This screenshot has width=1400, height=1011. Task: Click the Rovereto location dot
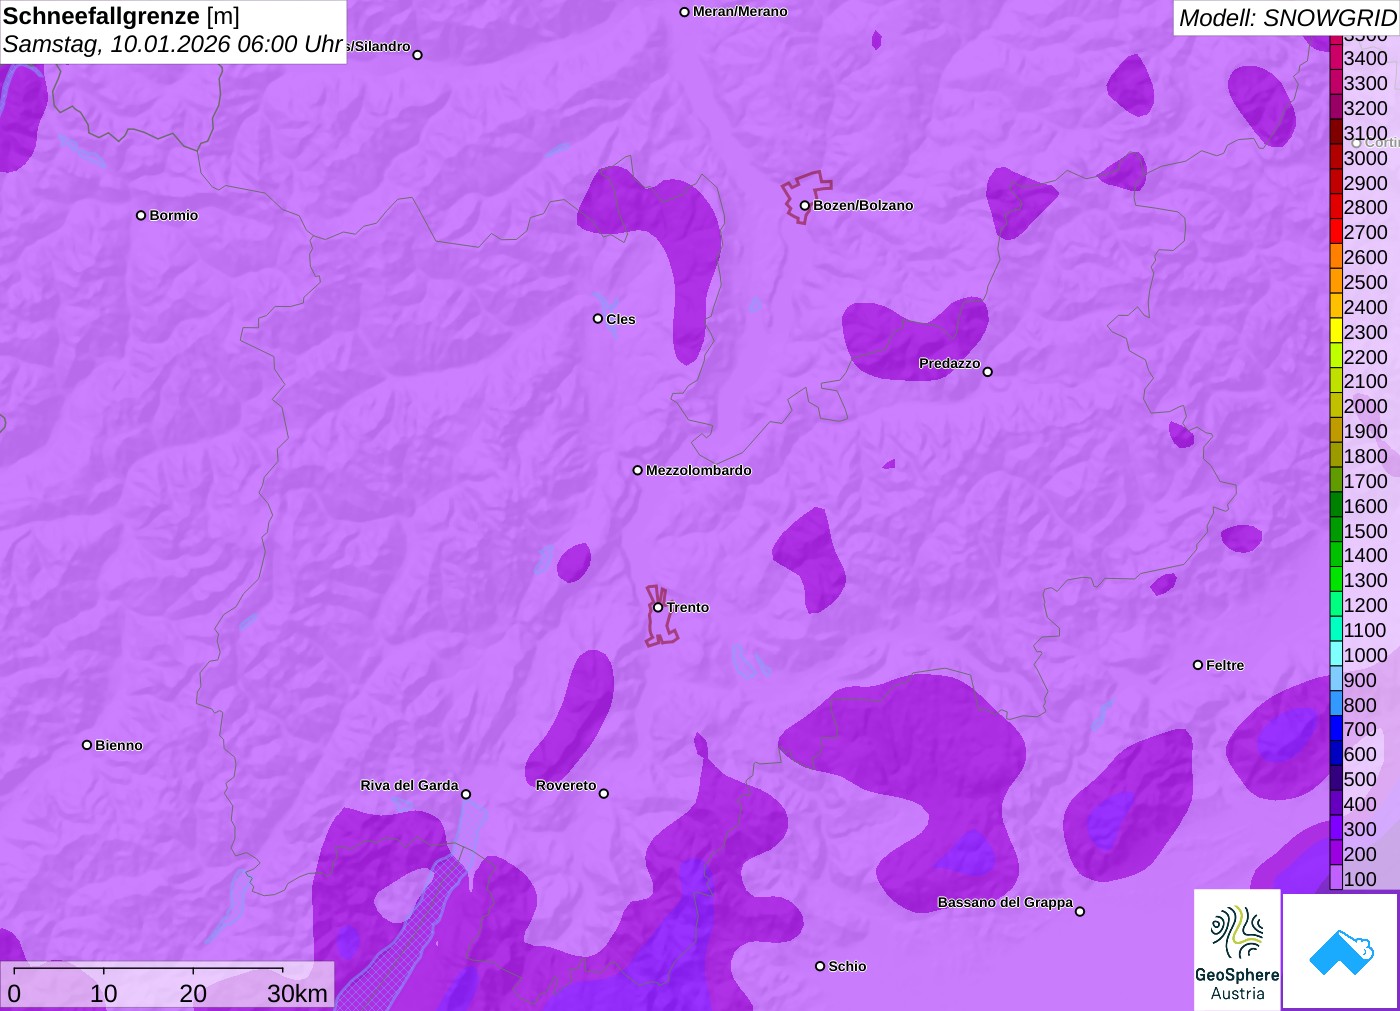[x=604, y=794]
